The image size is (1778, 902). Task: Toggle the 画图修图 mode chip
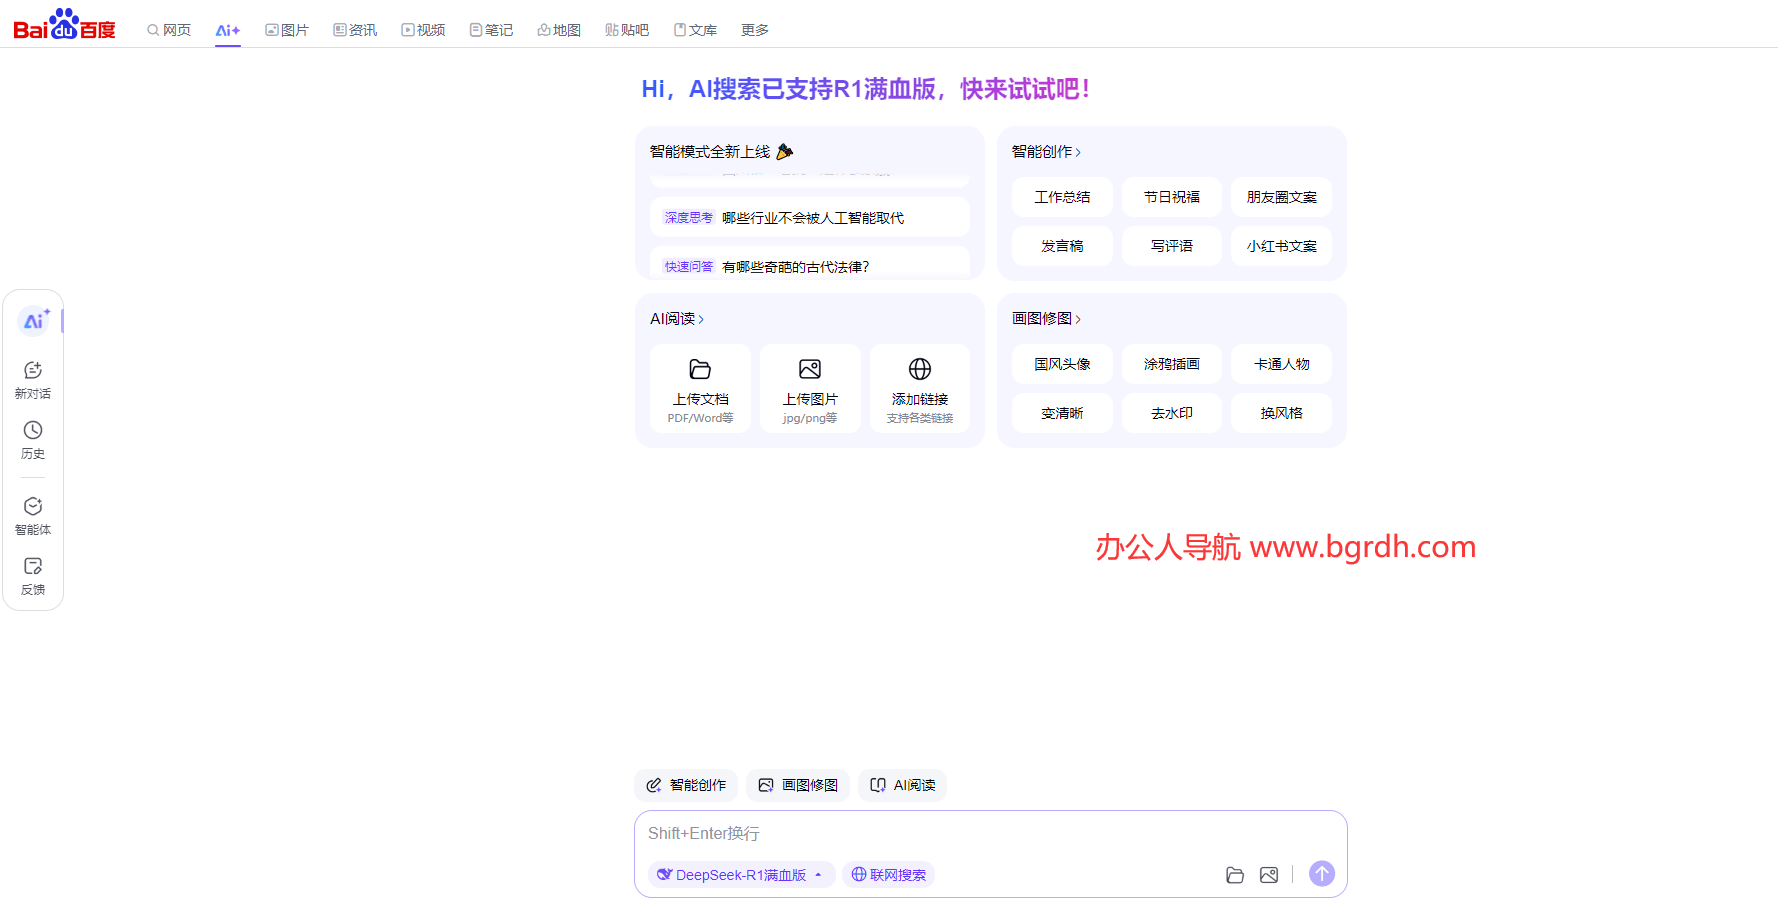(x=797, y=785)
